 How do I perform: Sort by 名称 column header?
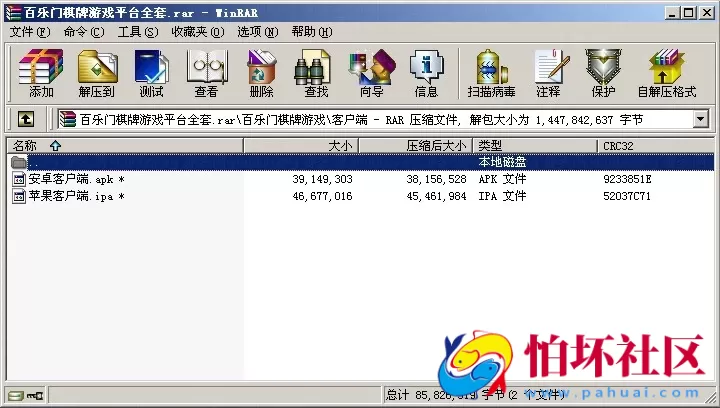click(125, 146)
